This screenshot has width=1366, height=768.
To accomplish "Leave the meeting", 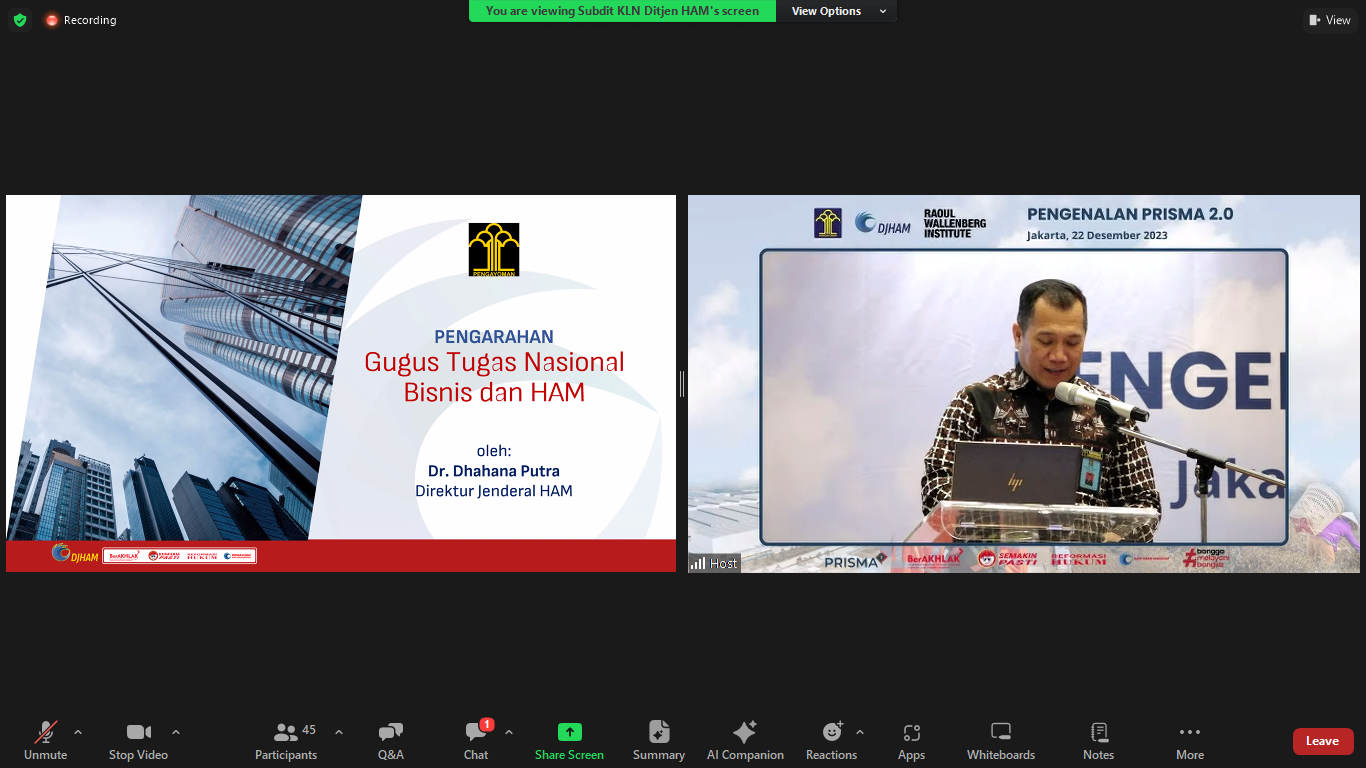I will click(1323, 741).
